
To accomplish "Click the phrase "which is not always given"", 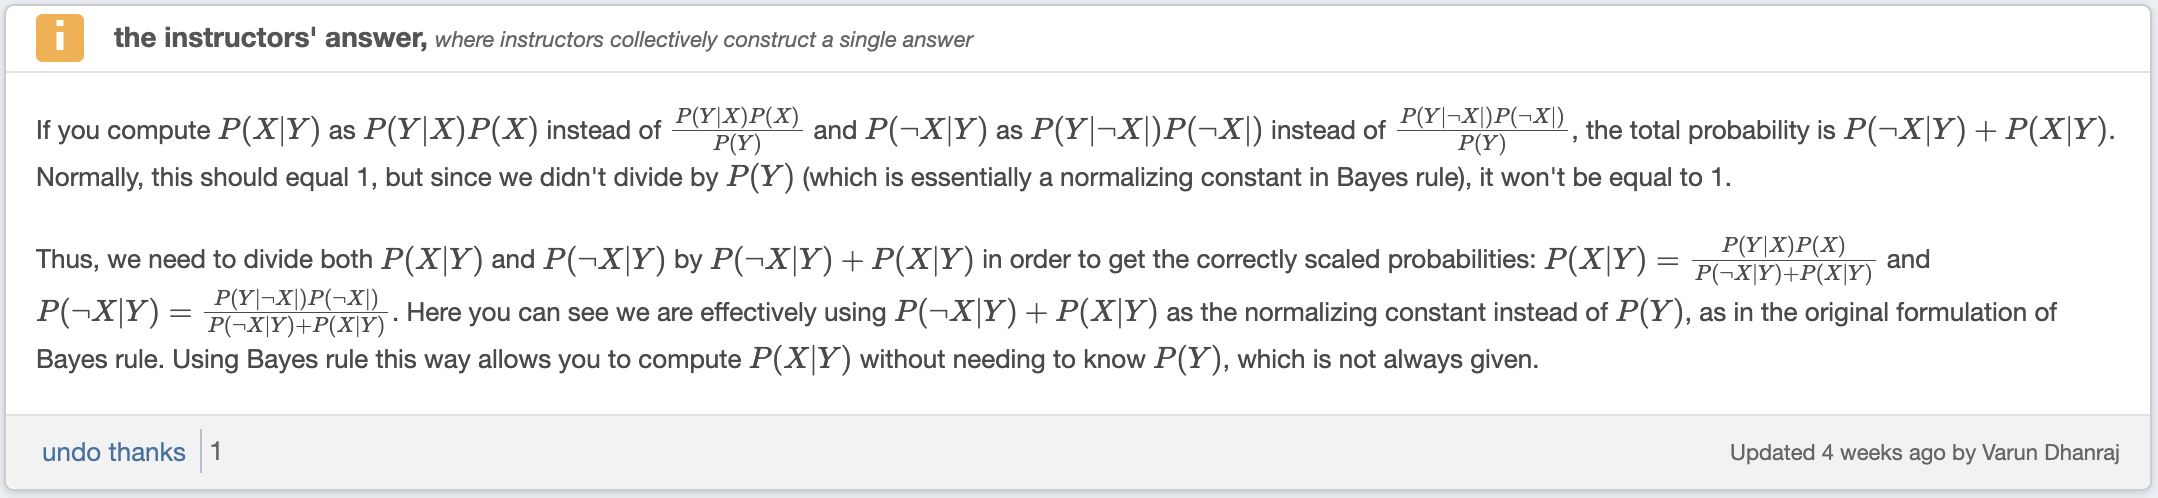I will pos(1388,360).
